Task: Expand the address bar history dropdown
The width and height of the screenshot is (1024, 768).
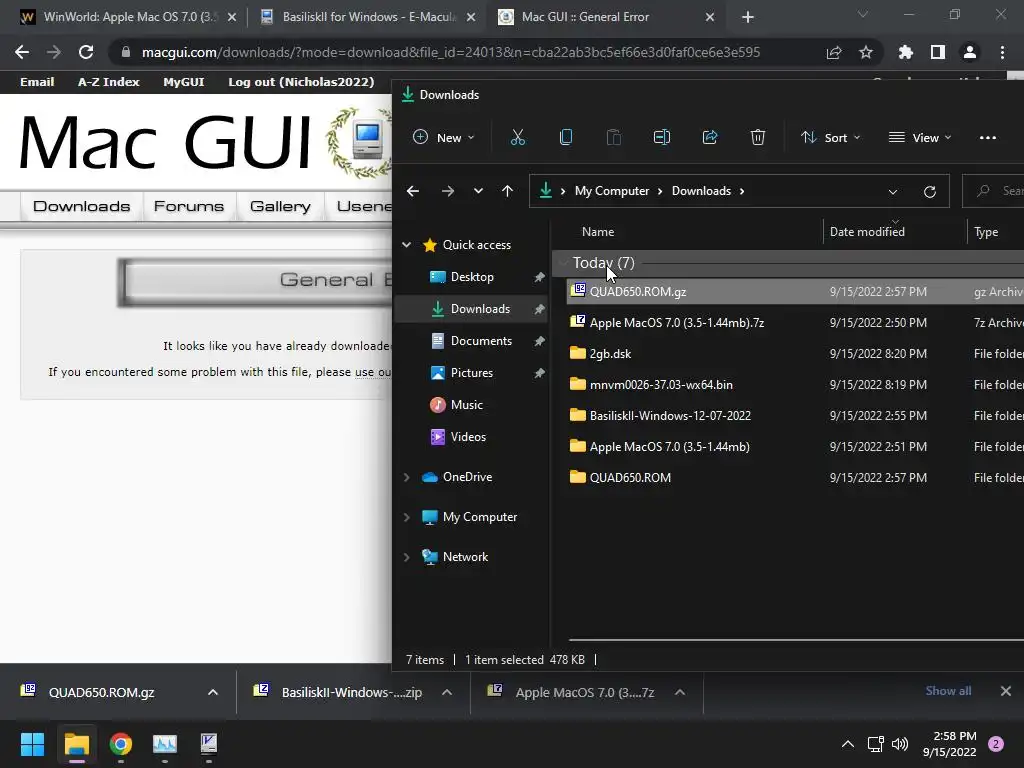Action: tap(893, 191)
